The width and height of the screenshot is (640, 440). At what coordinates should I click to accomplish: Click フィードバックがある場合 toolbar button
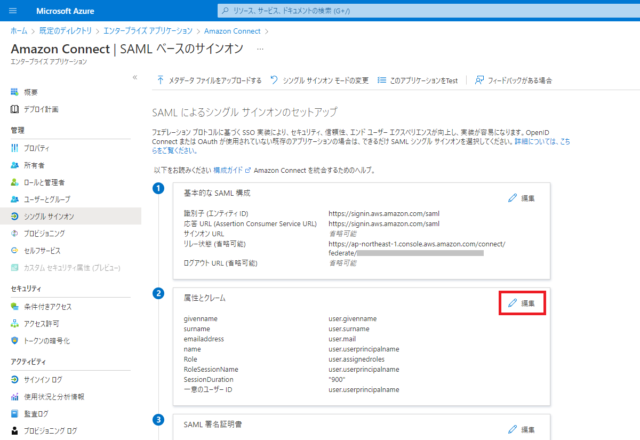(x=513, y=80)
